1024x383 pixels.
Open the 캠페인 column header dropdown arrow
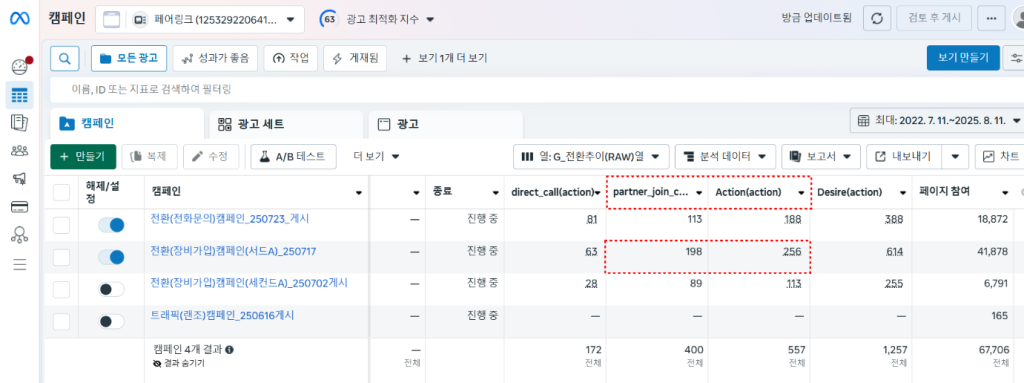(359, 193)
